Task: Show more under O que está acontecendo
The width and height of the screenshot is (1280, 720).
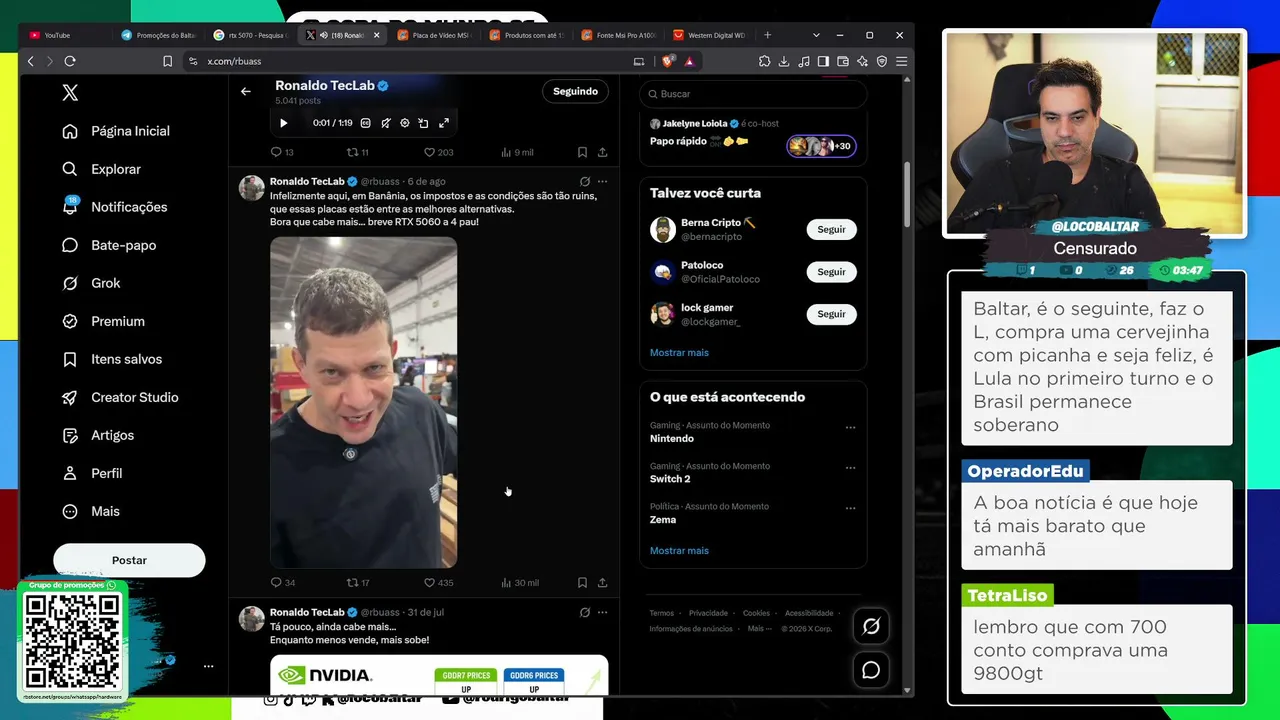Action: (679, 550)
